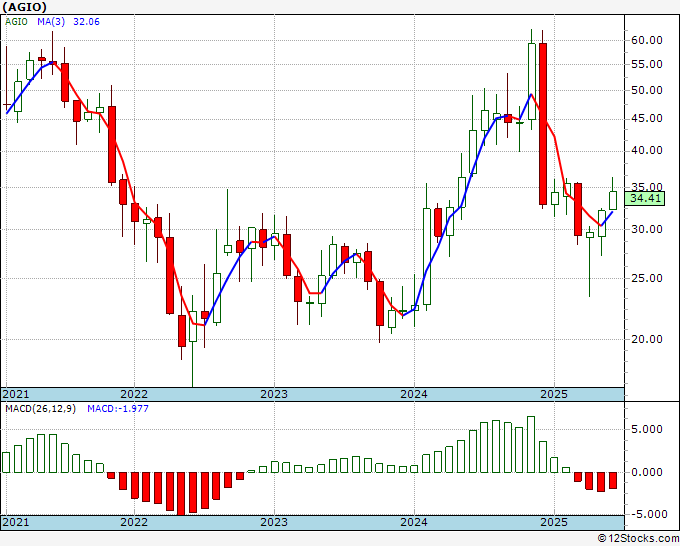Viewport: 680px width, 546px height.
Task: Click the 34.41 current price tag
Action: click(x=645, y=199)
